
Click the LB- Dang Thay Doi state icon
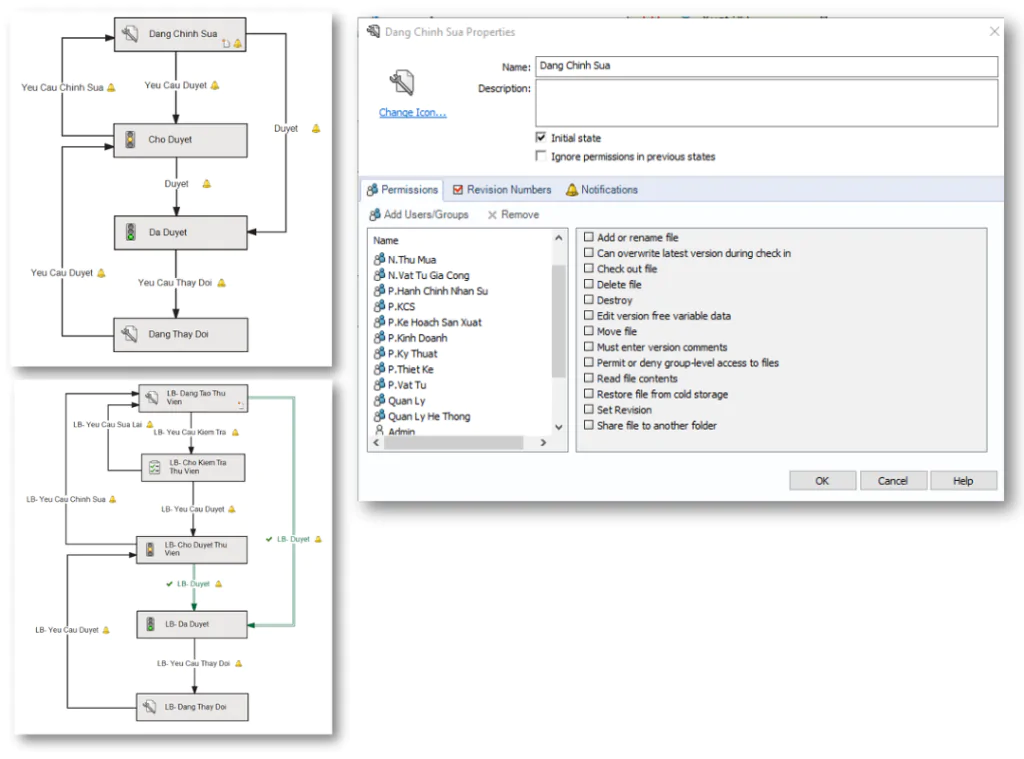pos(150,707)
